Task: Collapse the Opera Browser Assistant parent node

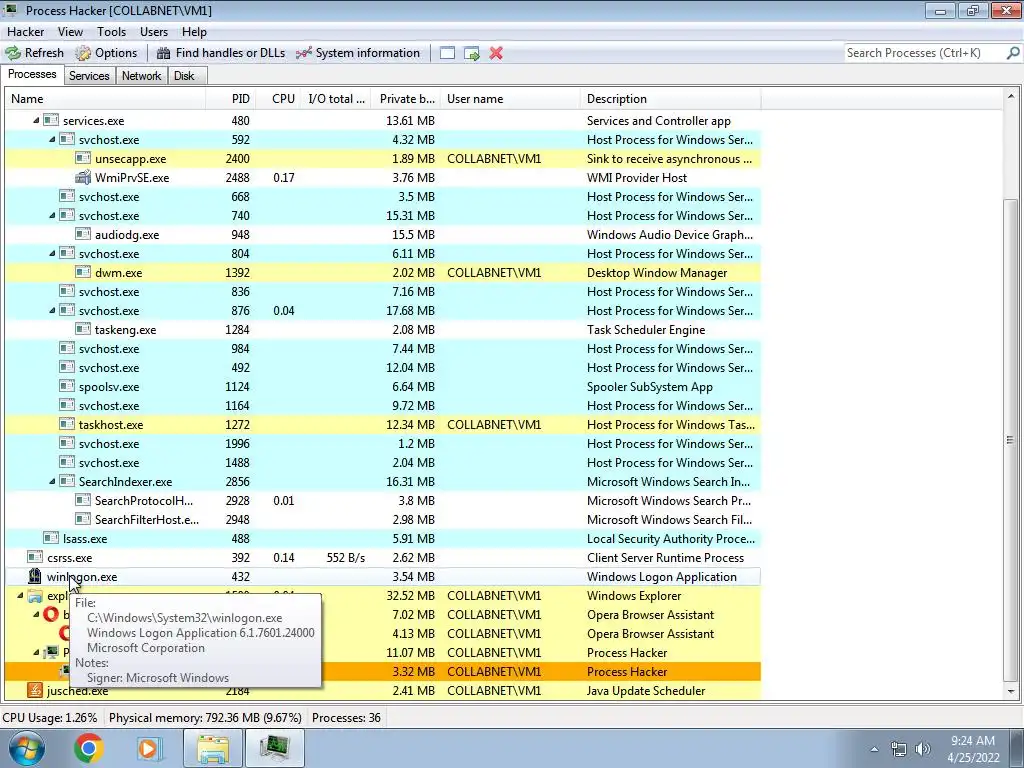Action: [x=37, y=615]
